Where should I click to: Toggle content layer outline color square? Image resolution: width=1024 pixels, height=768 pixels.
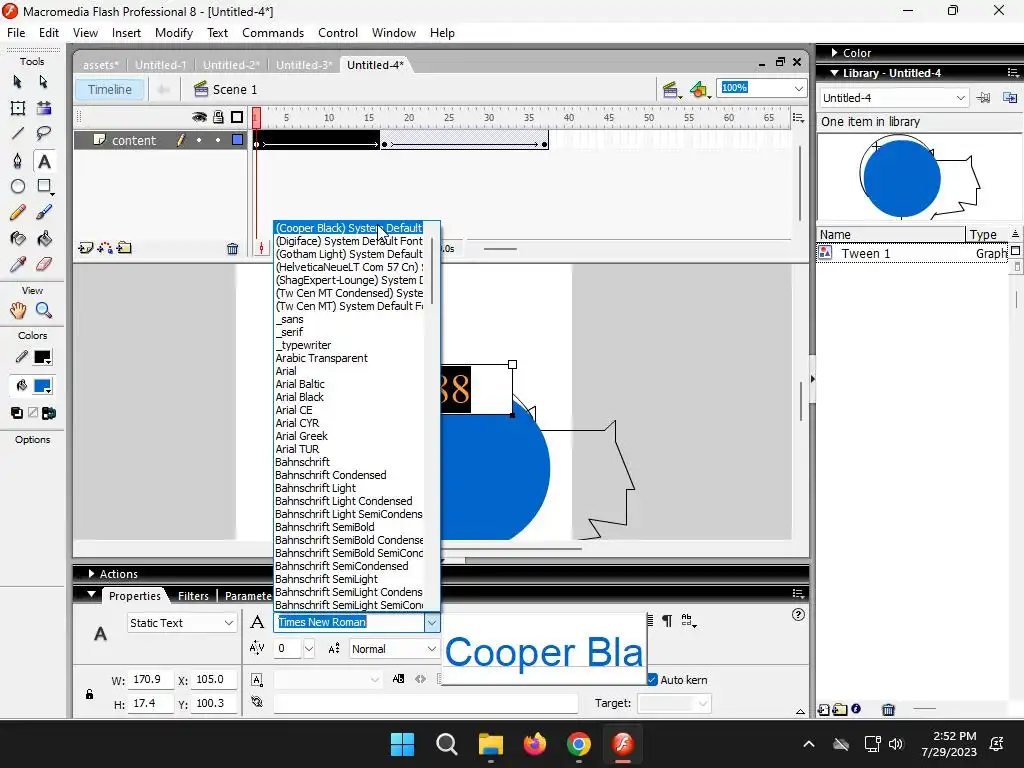pyautogui.click(x=238, y=140)
